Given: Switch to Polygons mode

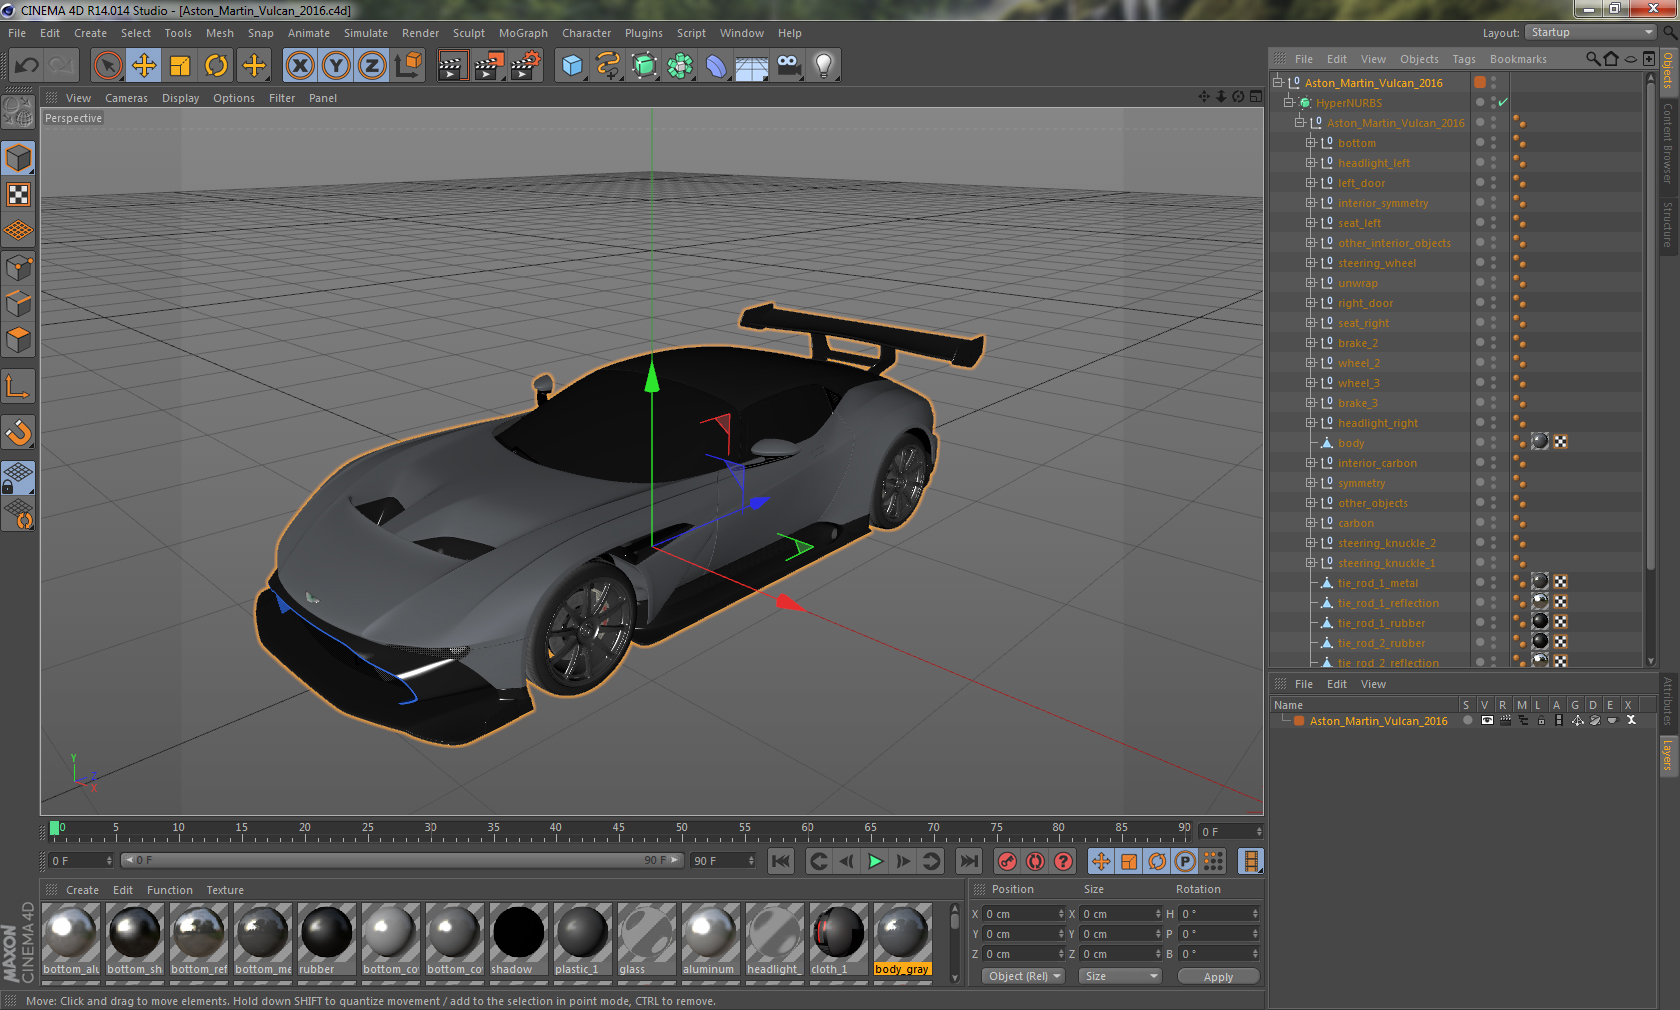Looking at the screenshot, I should click(x=18, y=340).
